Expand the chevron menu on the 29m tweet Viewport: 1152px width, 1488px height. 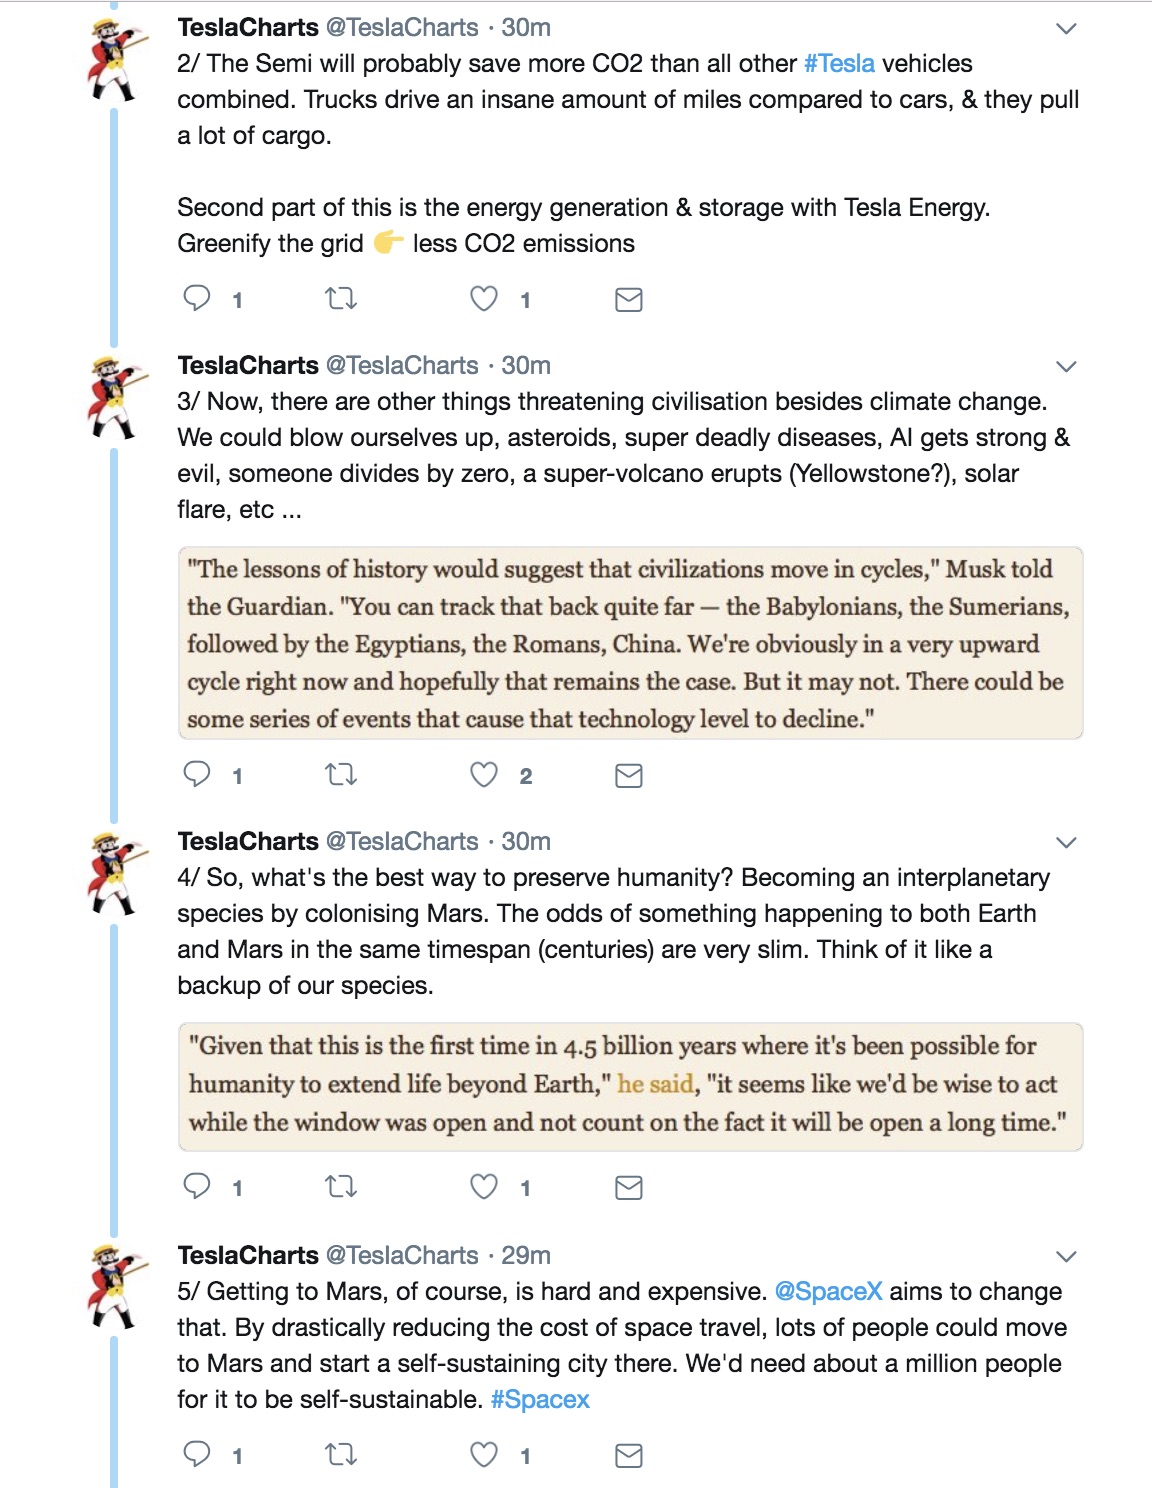pos(1066,1256)
